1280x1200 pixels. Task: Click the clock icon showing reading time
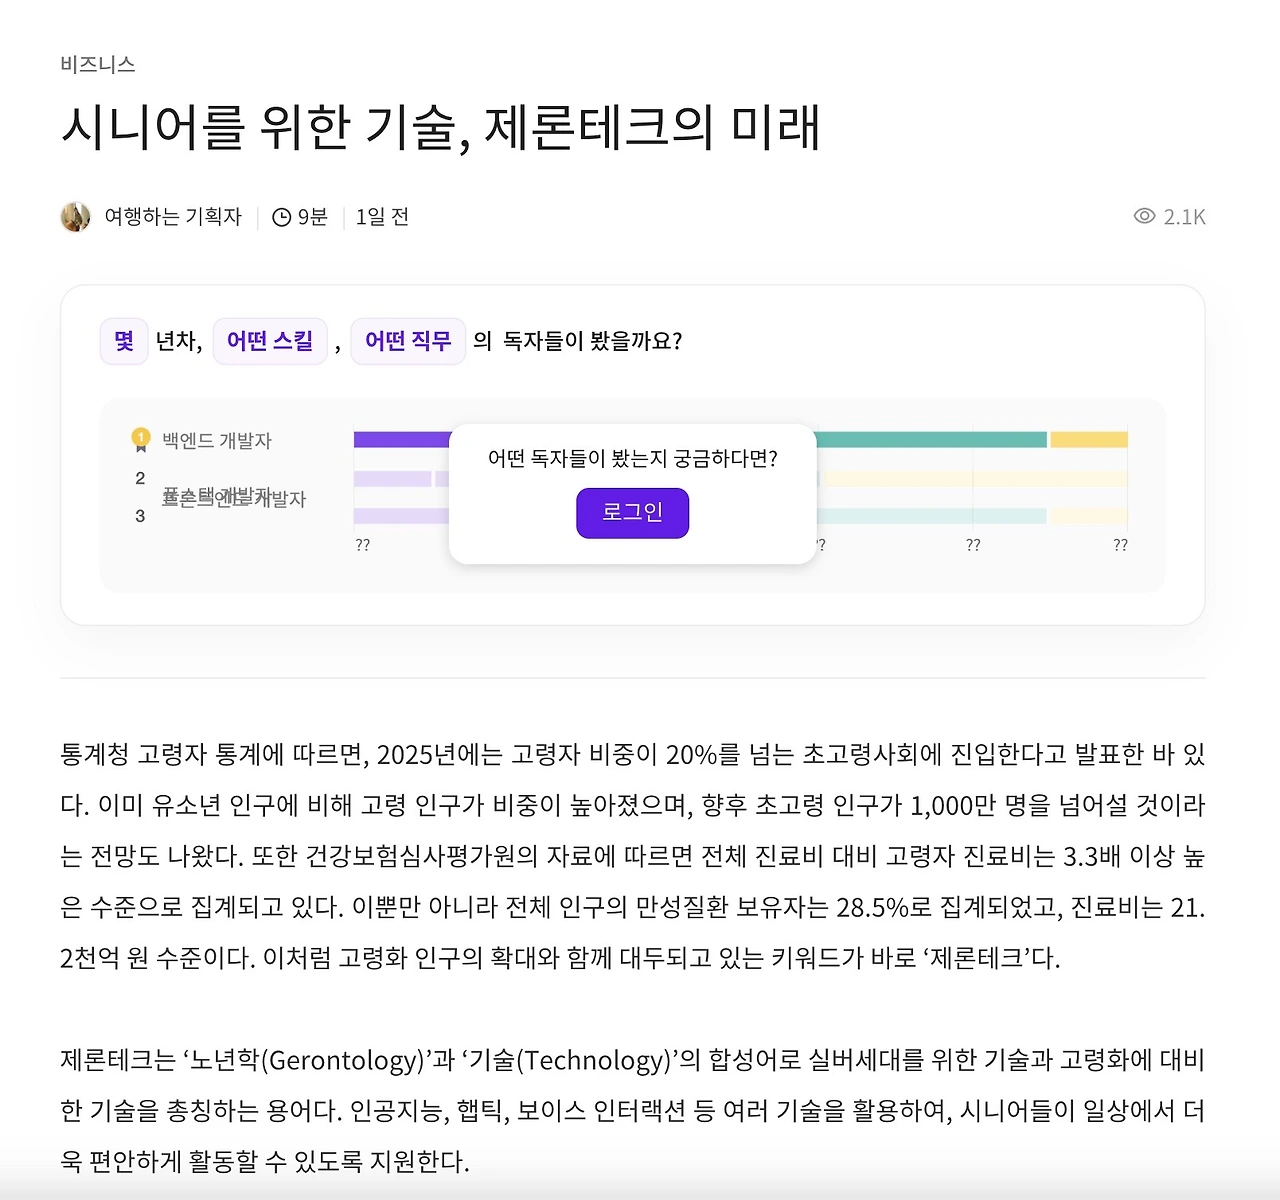coord(281,216)
